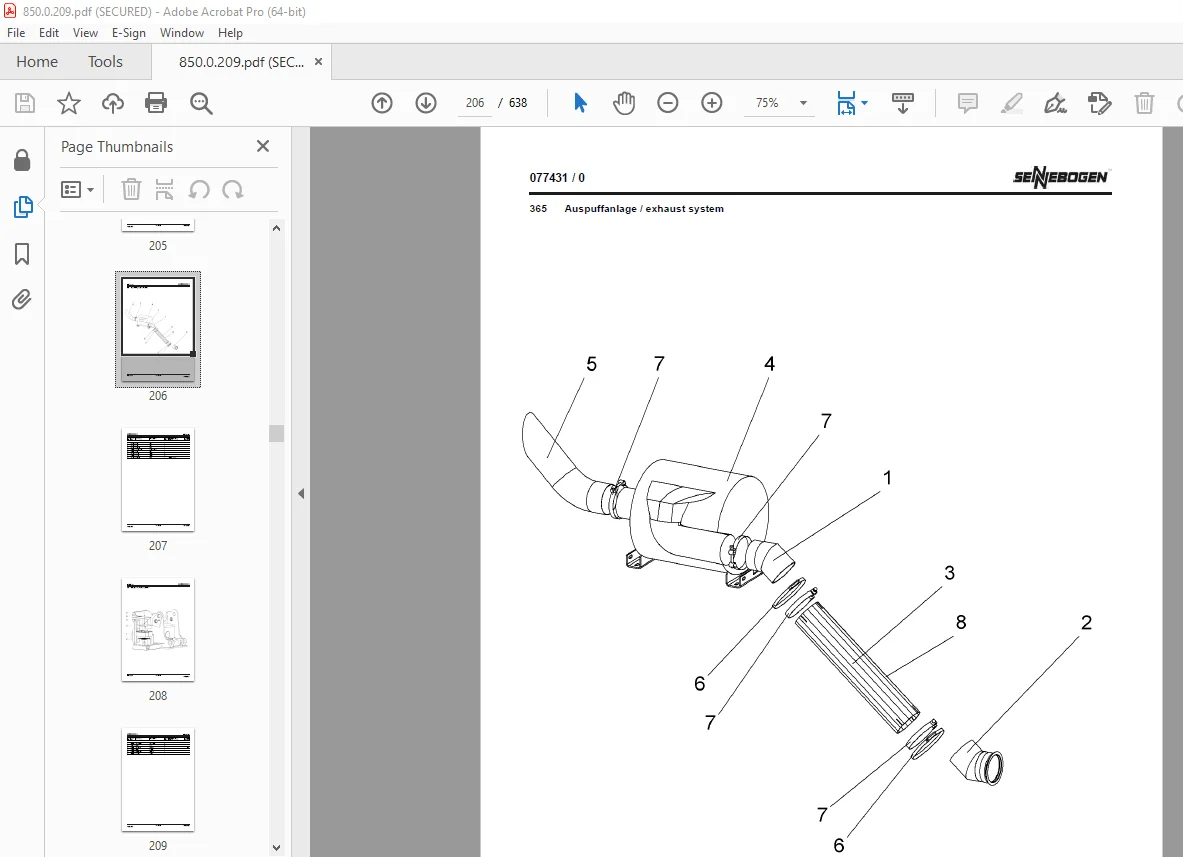
Task: Select page 207 thumbnail
Action: click(158, 480)
